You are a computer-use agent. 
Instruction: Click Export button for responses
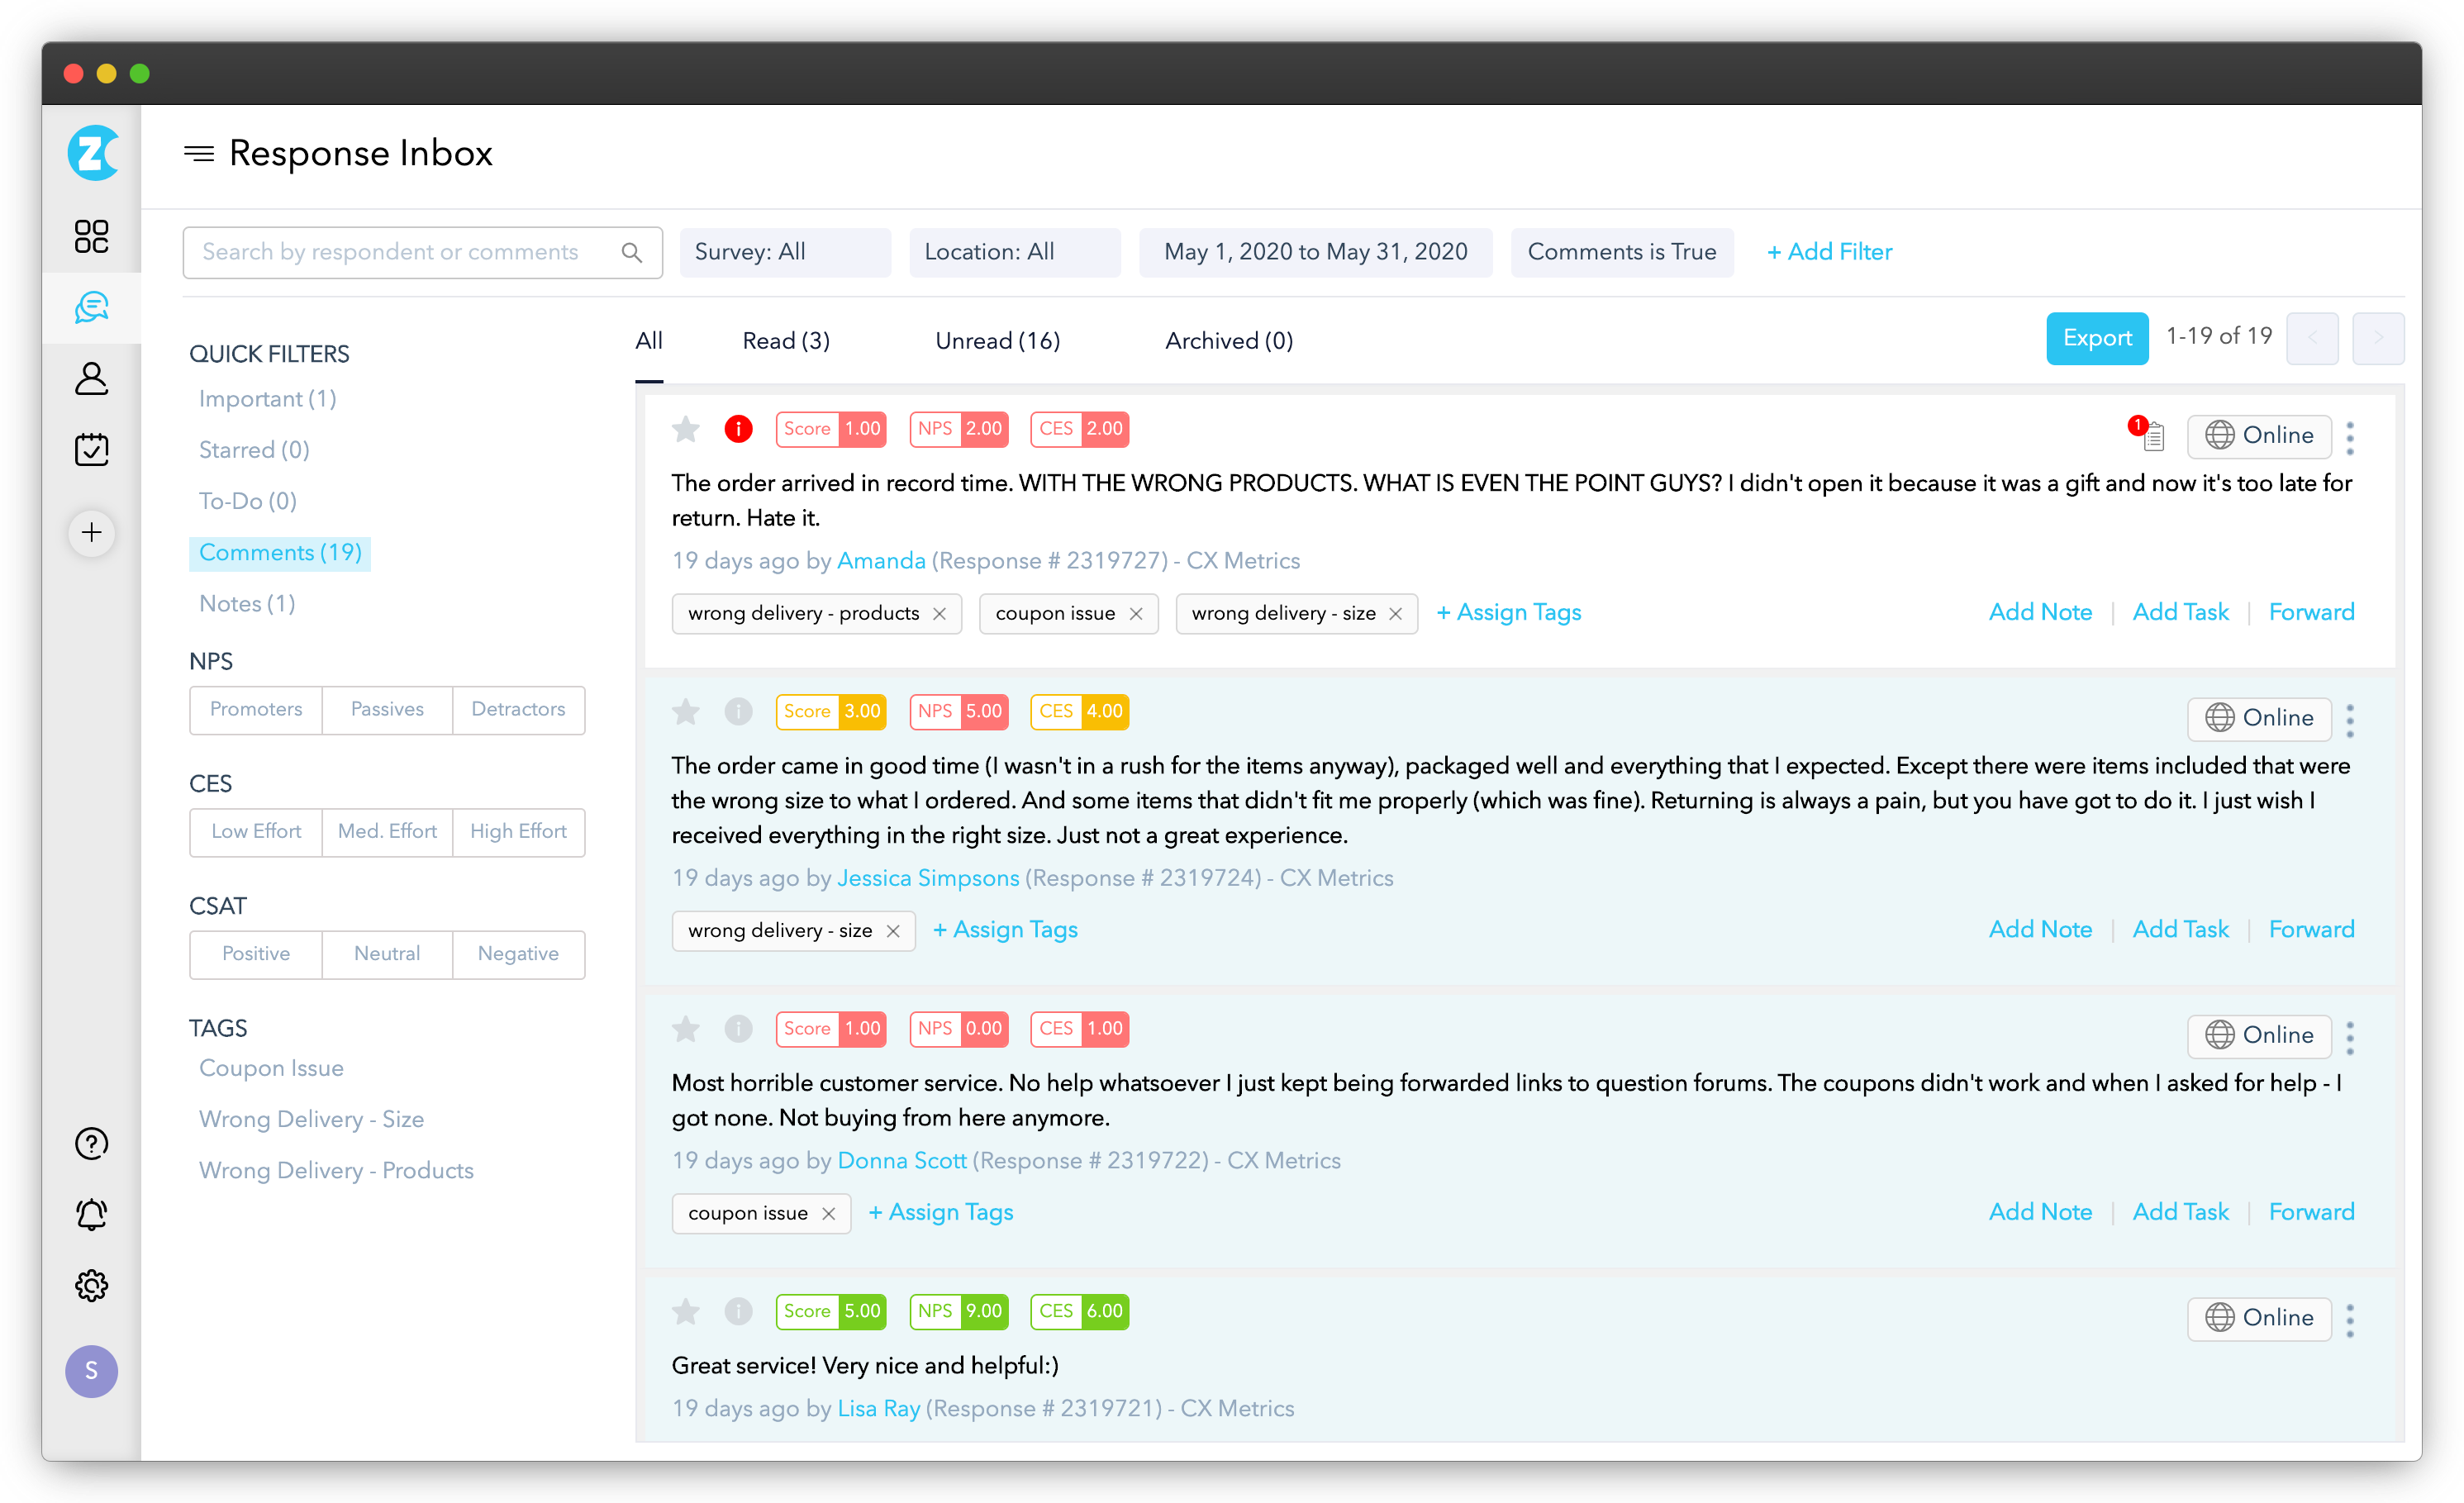(x=2096, y=338)
